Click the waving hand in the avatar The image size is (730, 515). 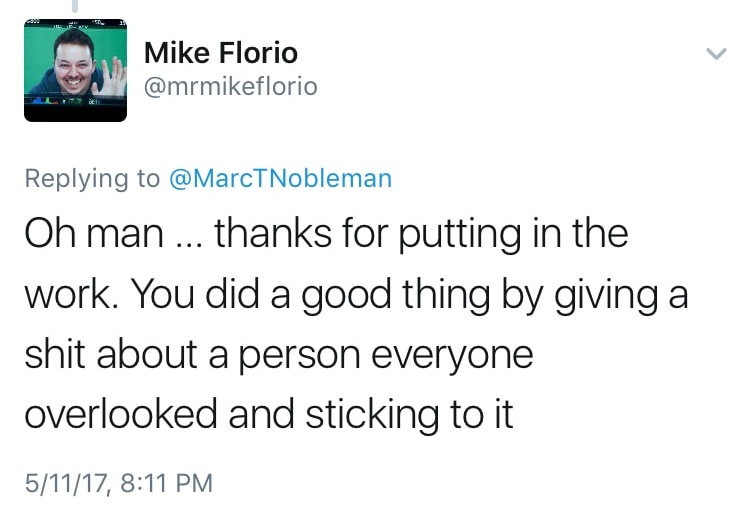click(x=112, y=72)
